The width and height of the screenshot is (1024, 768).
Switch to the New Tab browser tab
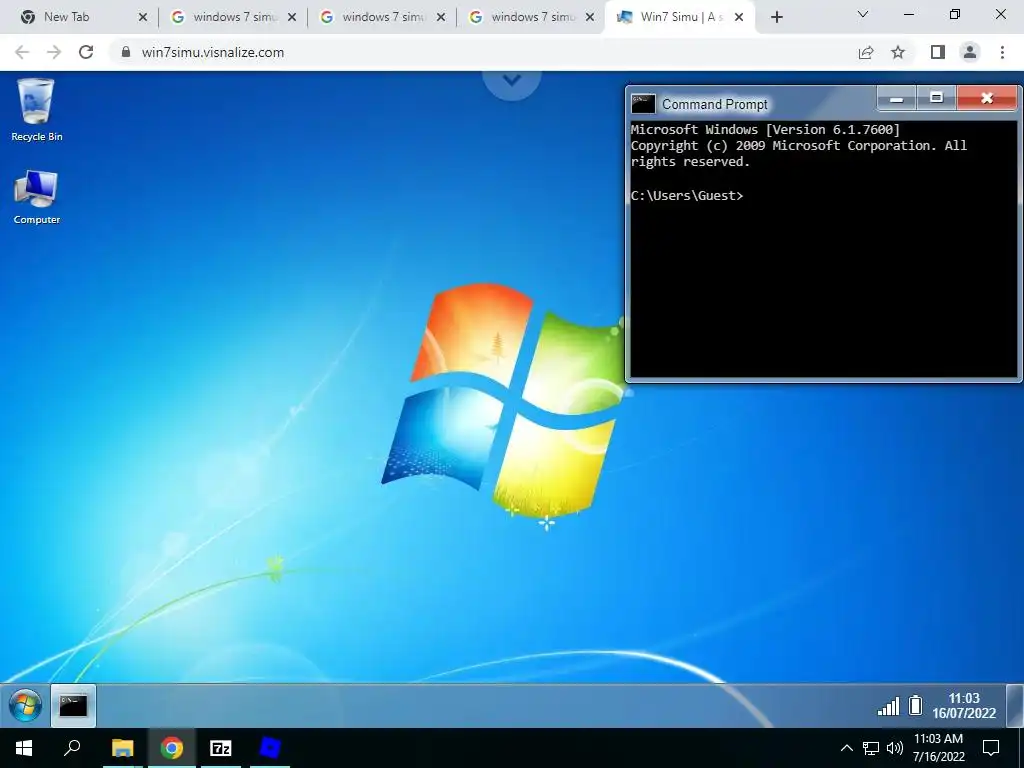[81, 17]
